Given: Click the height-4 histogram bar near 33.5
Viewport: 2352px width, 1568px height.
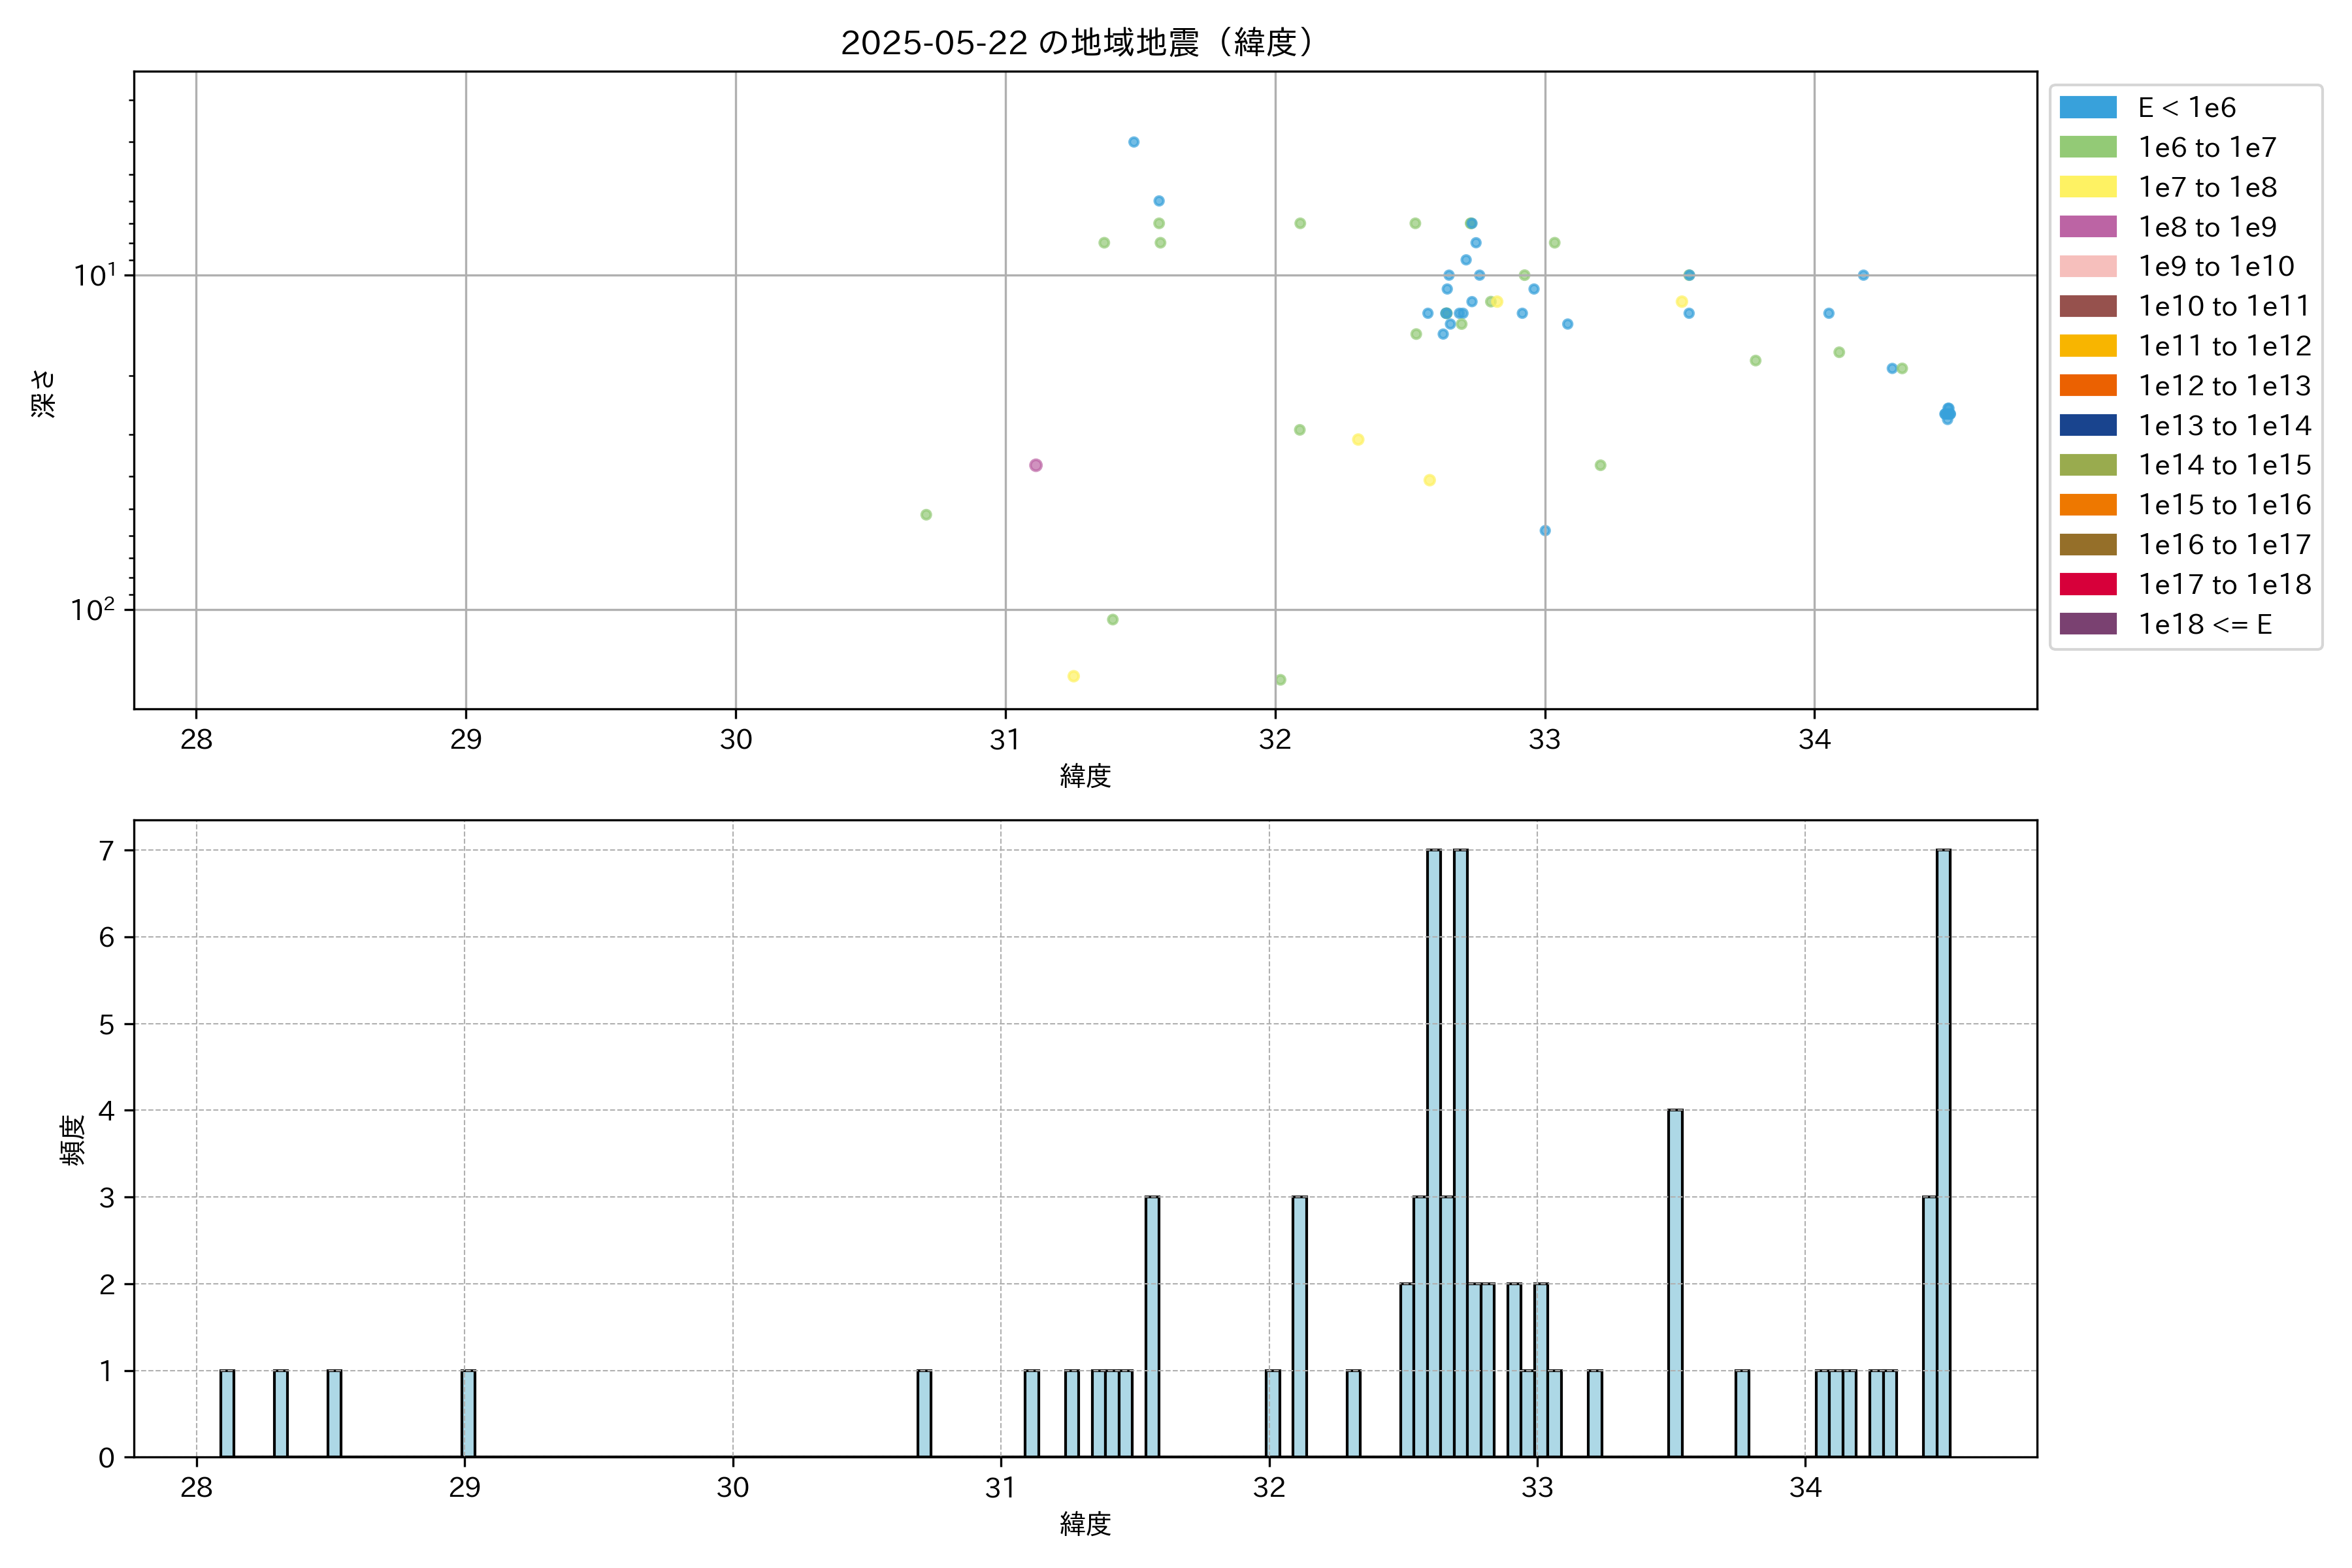Looking at the screenshot, I should click(1675, 1283).
